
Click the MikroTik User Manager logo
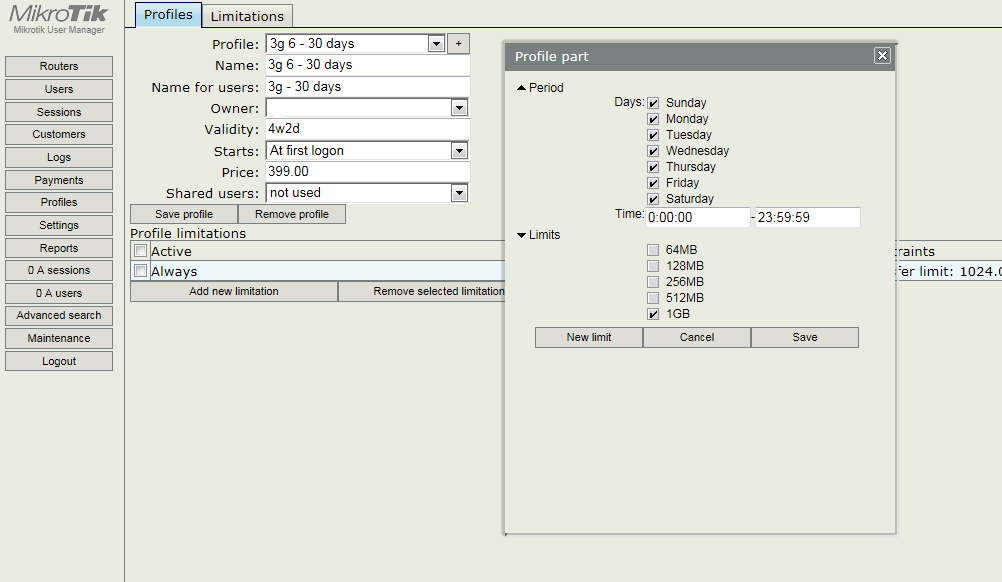point(58,18)
